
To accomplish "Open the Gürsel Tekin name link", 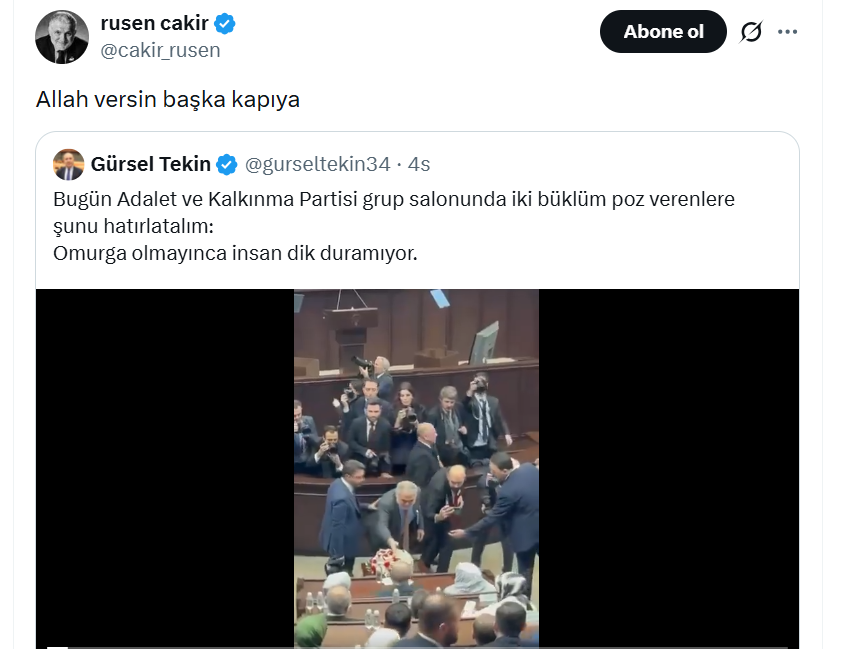I will coord(151,164).
